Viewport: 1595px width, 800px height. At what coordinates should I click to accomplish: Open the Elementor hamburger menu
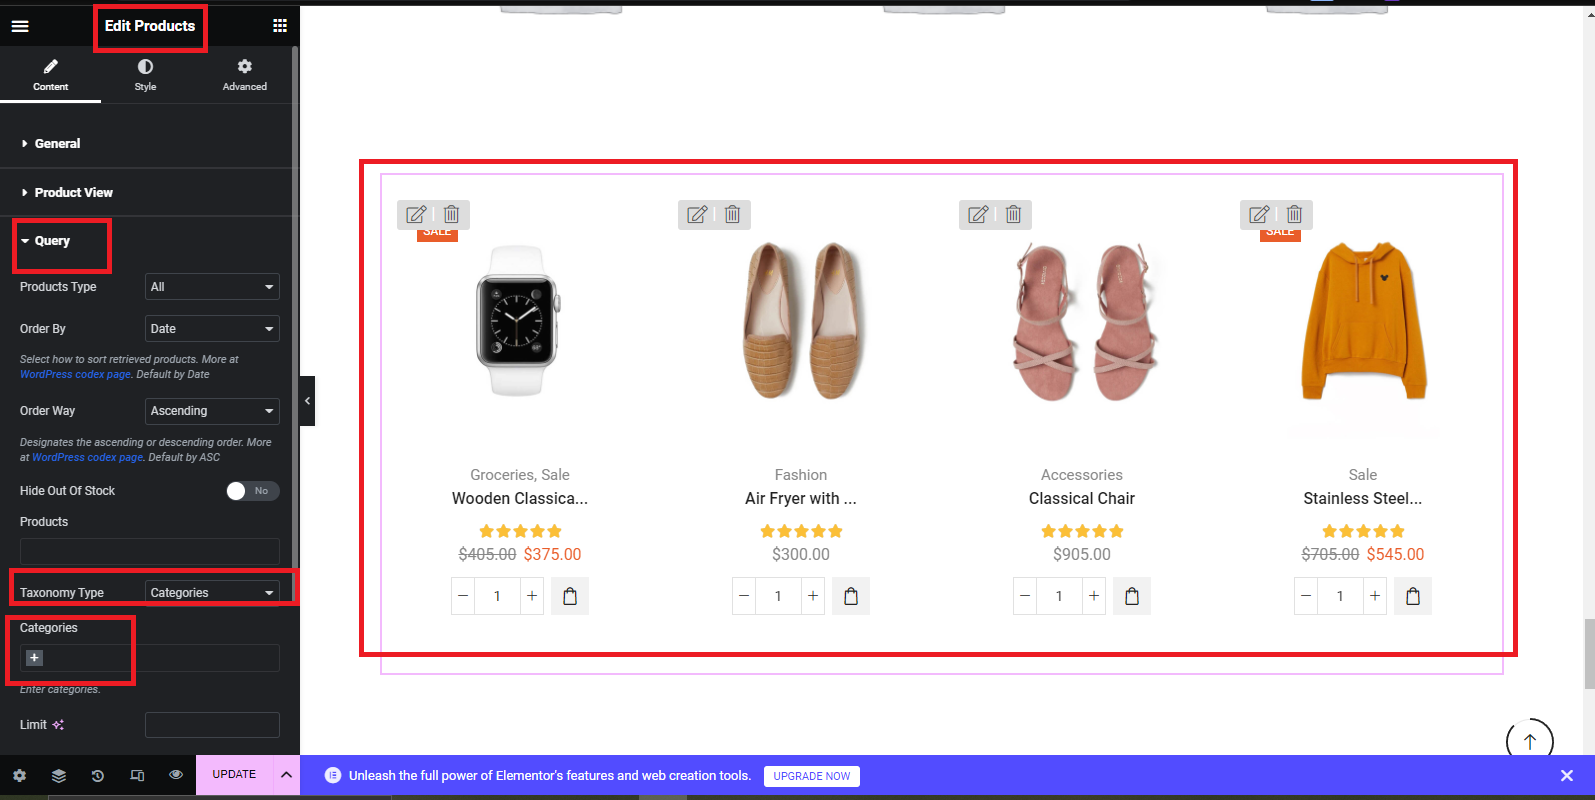[x=20, y=26]
